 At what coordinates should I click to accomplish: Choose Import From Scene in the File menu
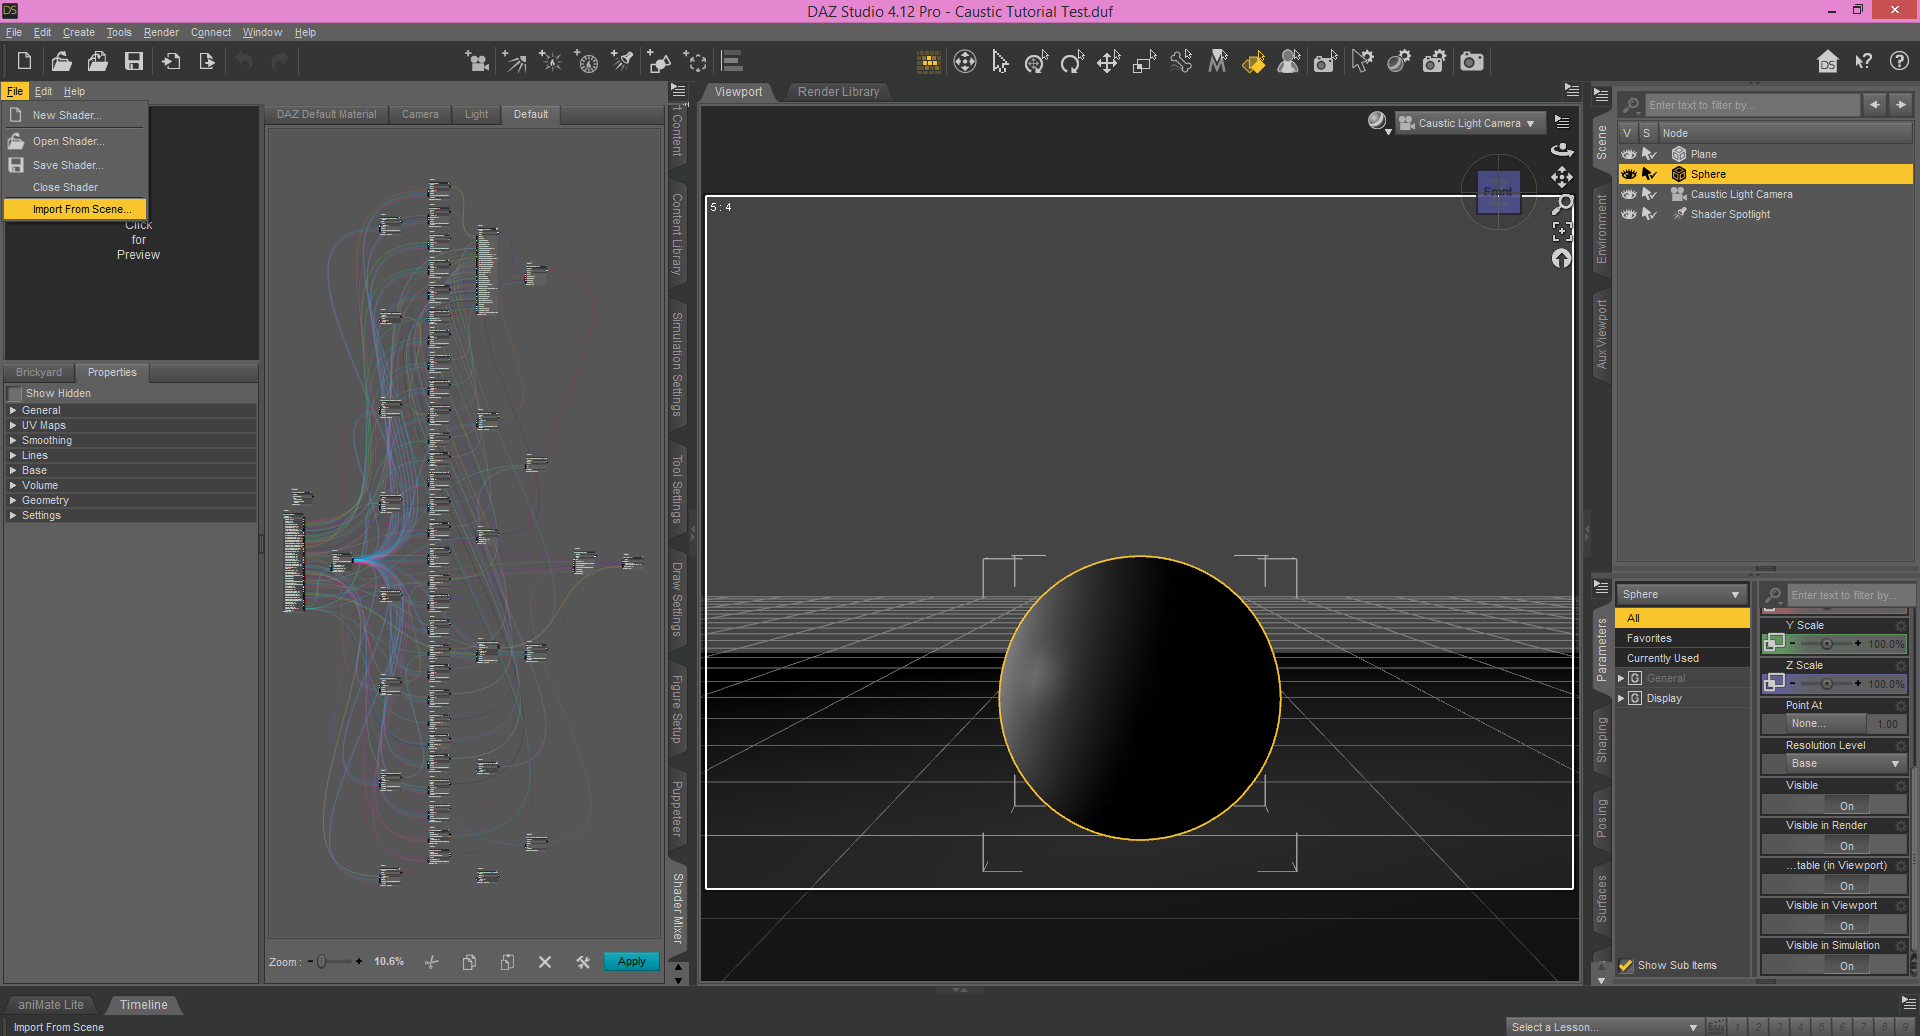pyautogui.click(x=82, y=209)
